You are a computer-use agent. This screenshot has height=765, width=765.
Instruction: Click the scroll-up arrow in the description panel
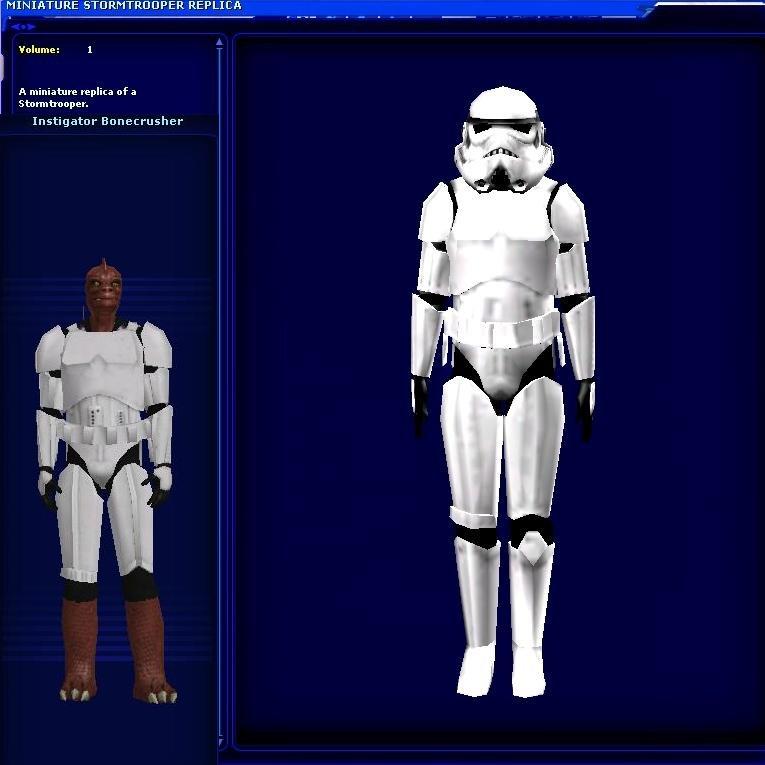point(220,42)
